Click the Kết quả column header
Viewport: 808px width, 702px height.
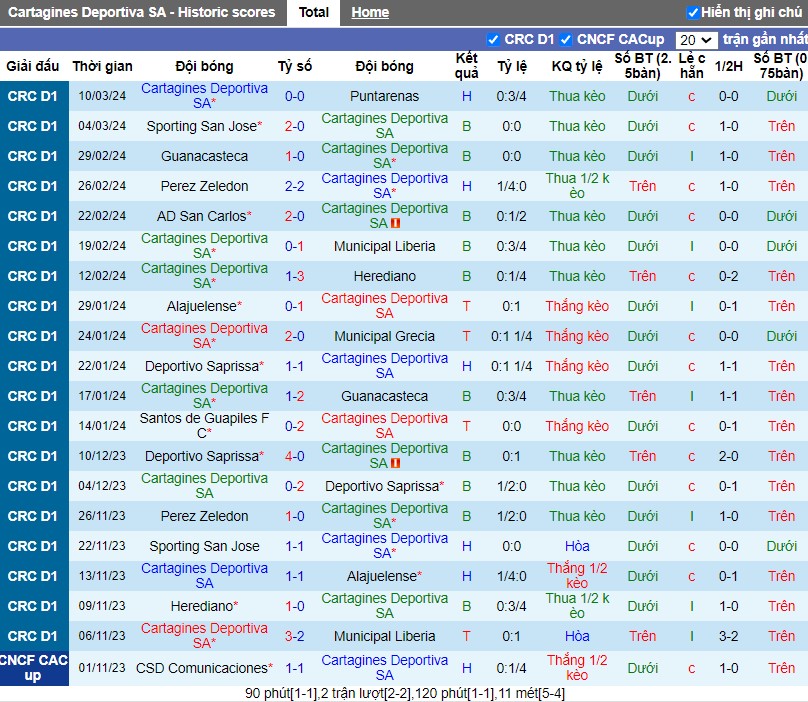pos(466,66)
